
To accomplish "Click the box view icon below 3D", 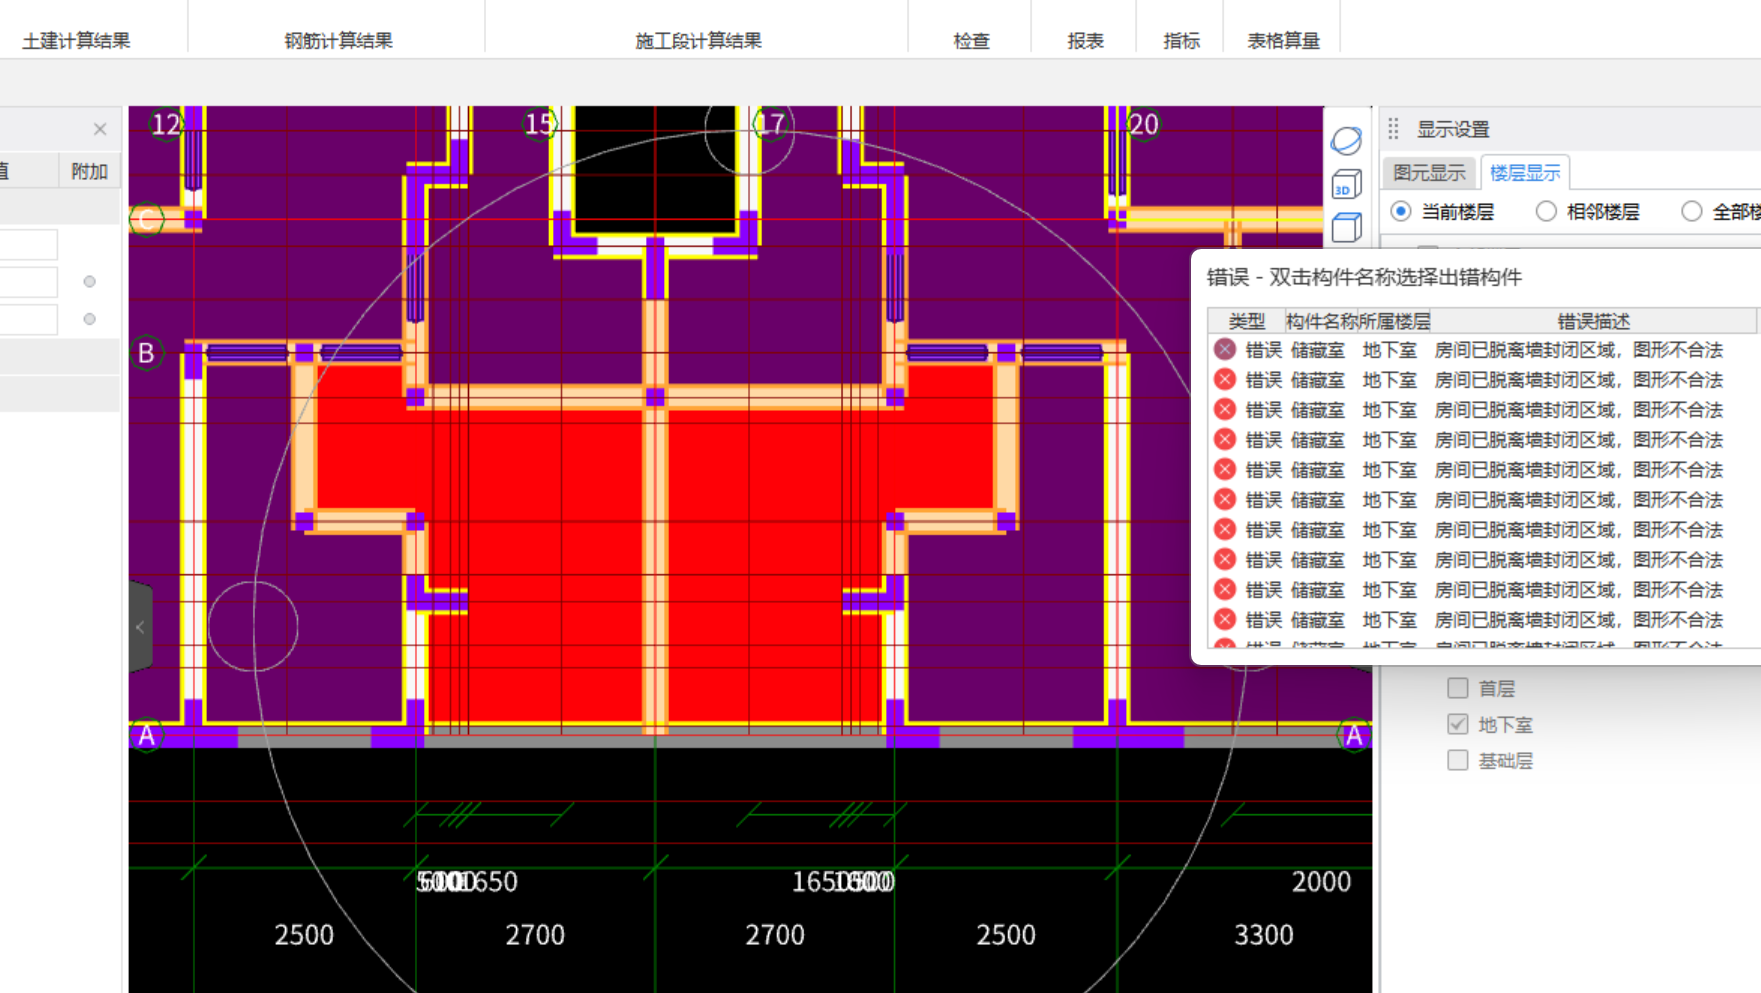I will point(1347,228).
